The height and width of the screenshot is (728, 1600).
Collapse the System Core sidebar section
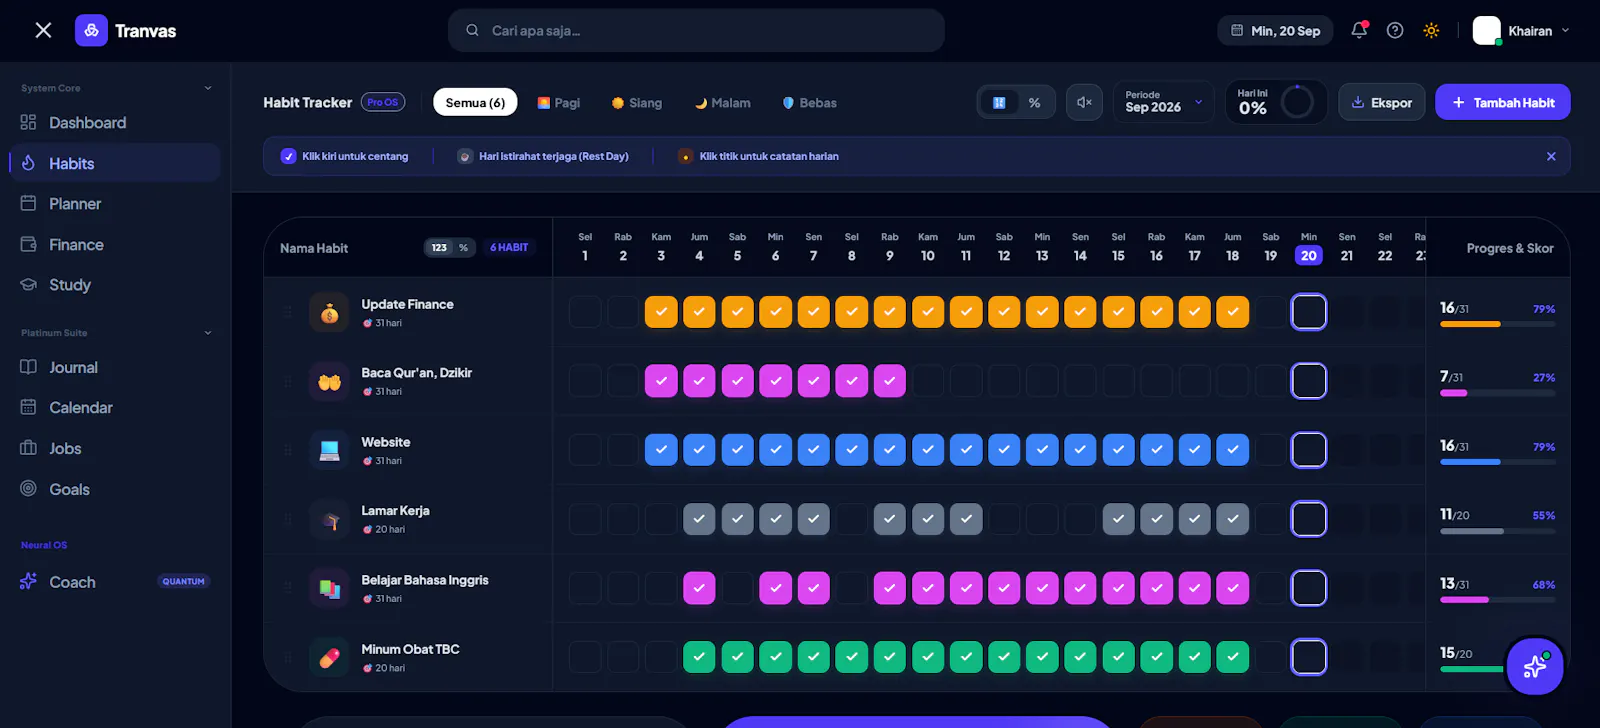208,88
